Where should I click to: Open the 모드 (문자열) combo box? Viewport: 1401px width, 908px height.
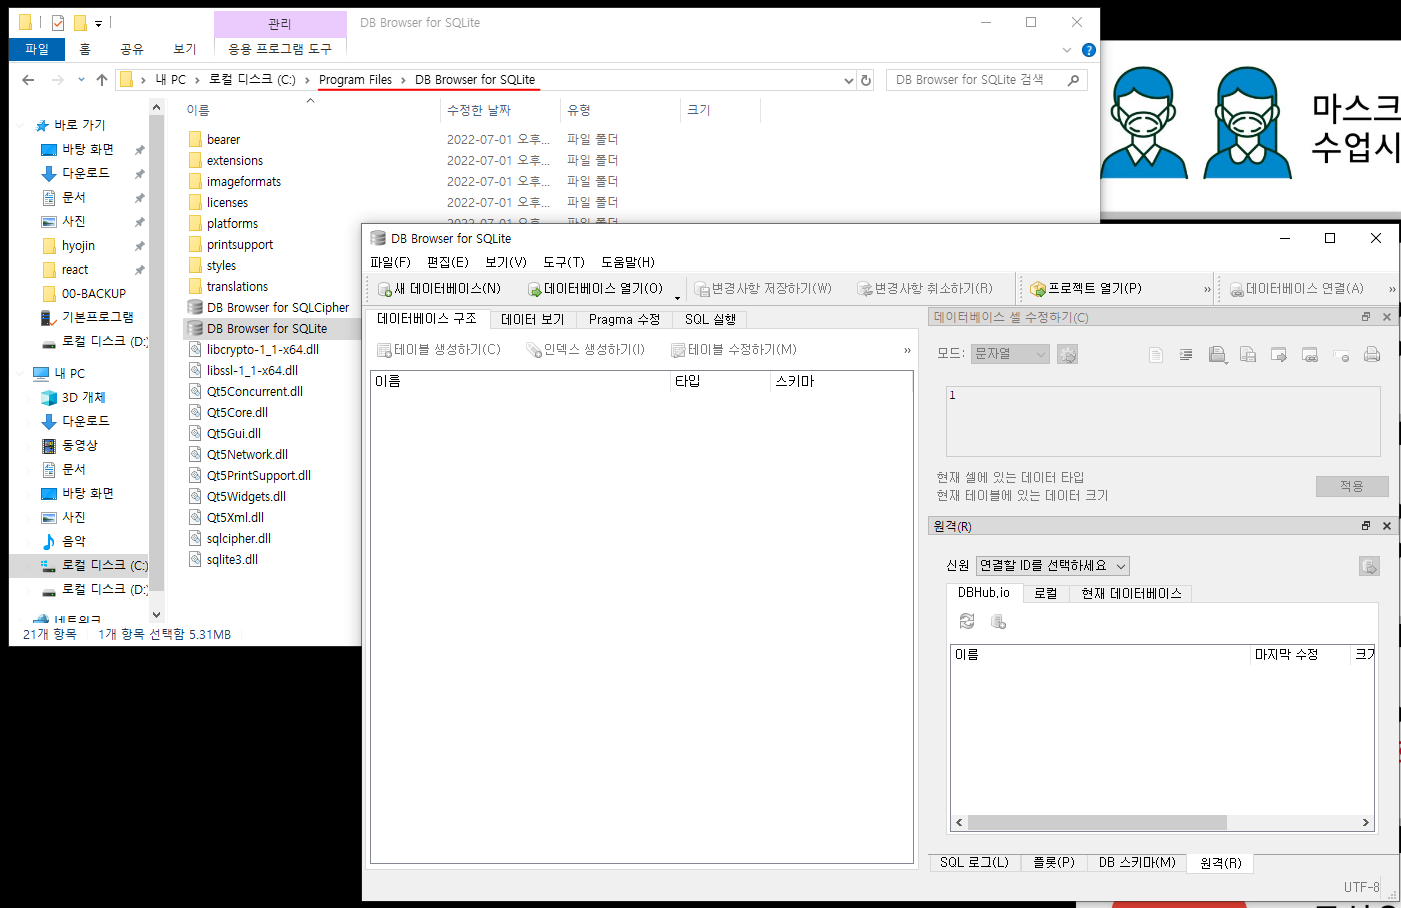pos(1010,354)
